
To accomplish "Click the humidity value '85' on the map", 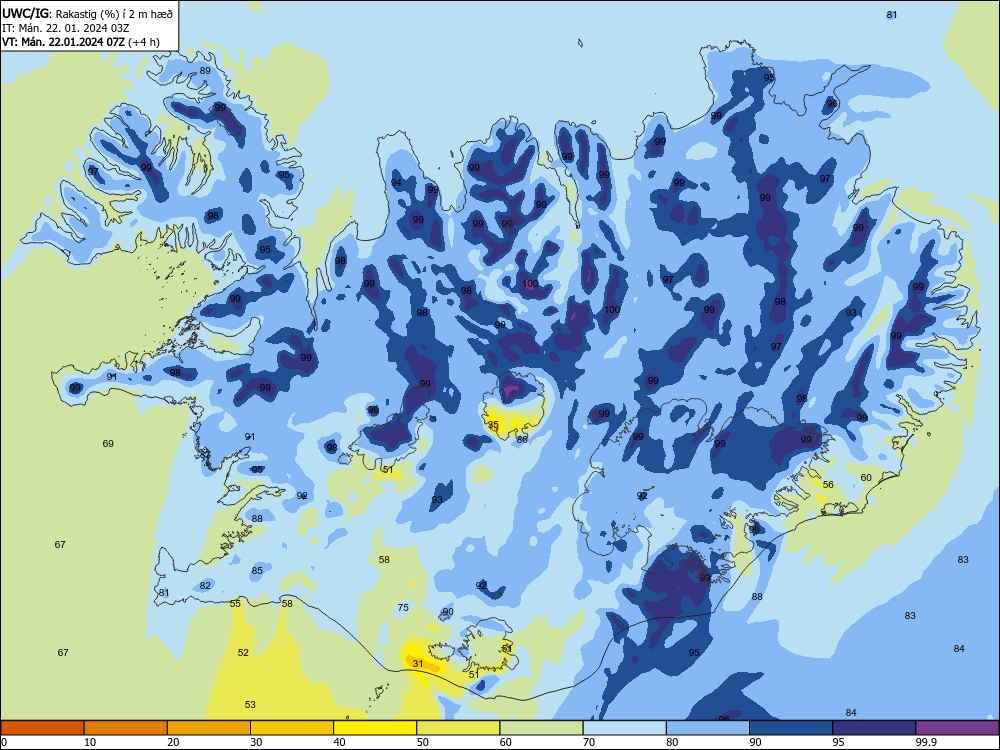I will click(x=257, y=571).
